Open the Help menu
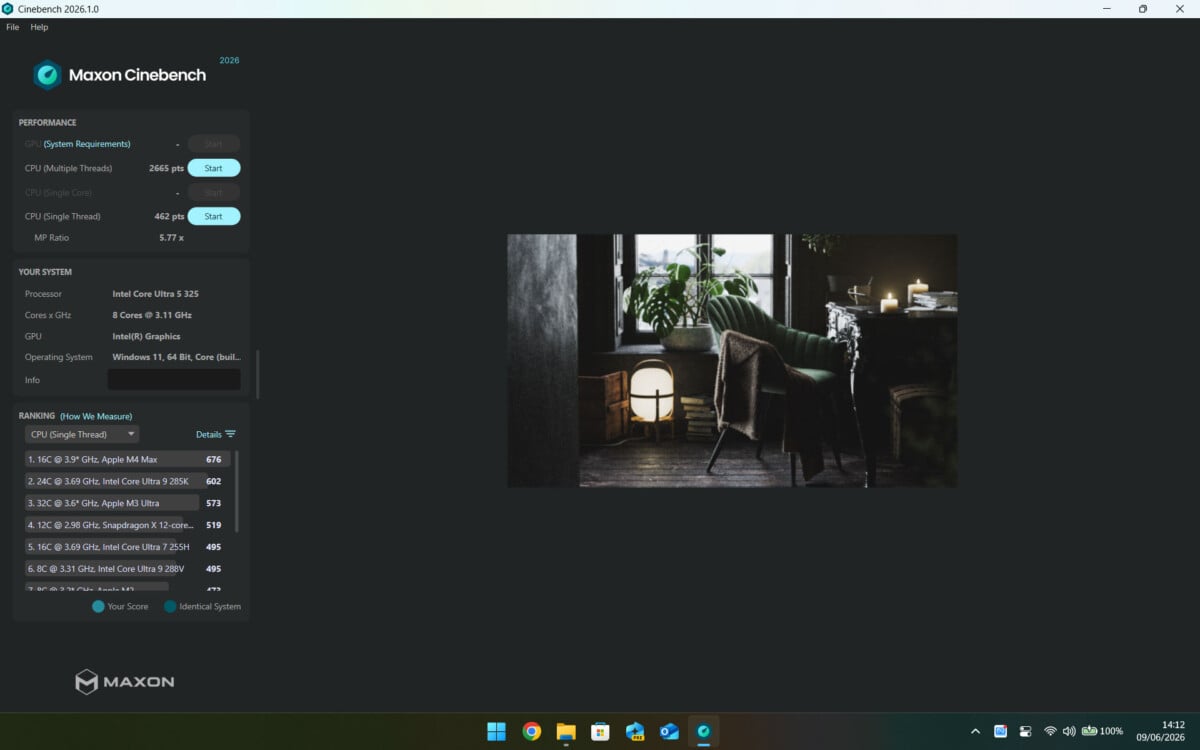The image size is (1200, 750). pyautogui.click(x=39, y=27)
